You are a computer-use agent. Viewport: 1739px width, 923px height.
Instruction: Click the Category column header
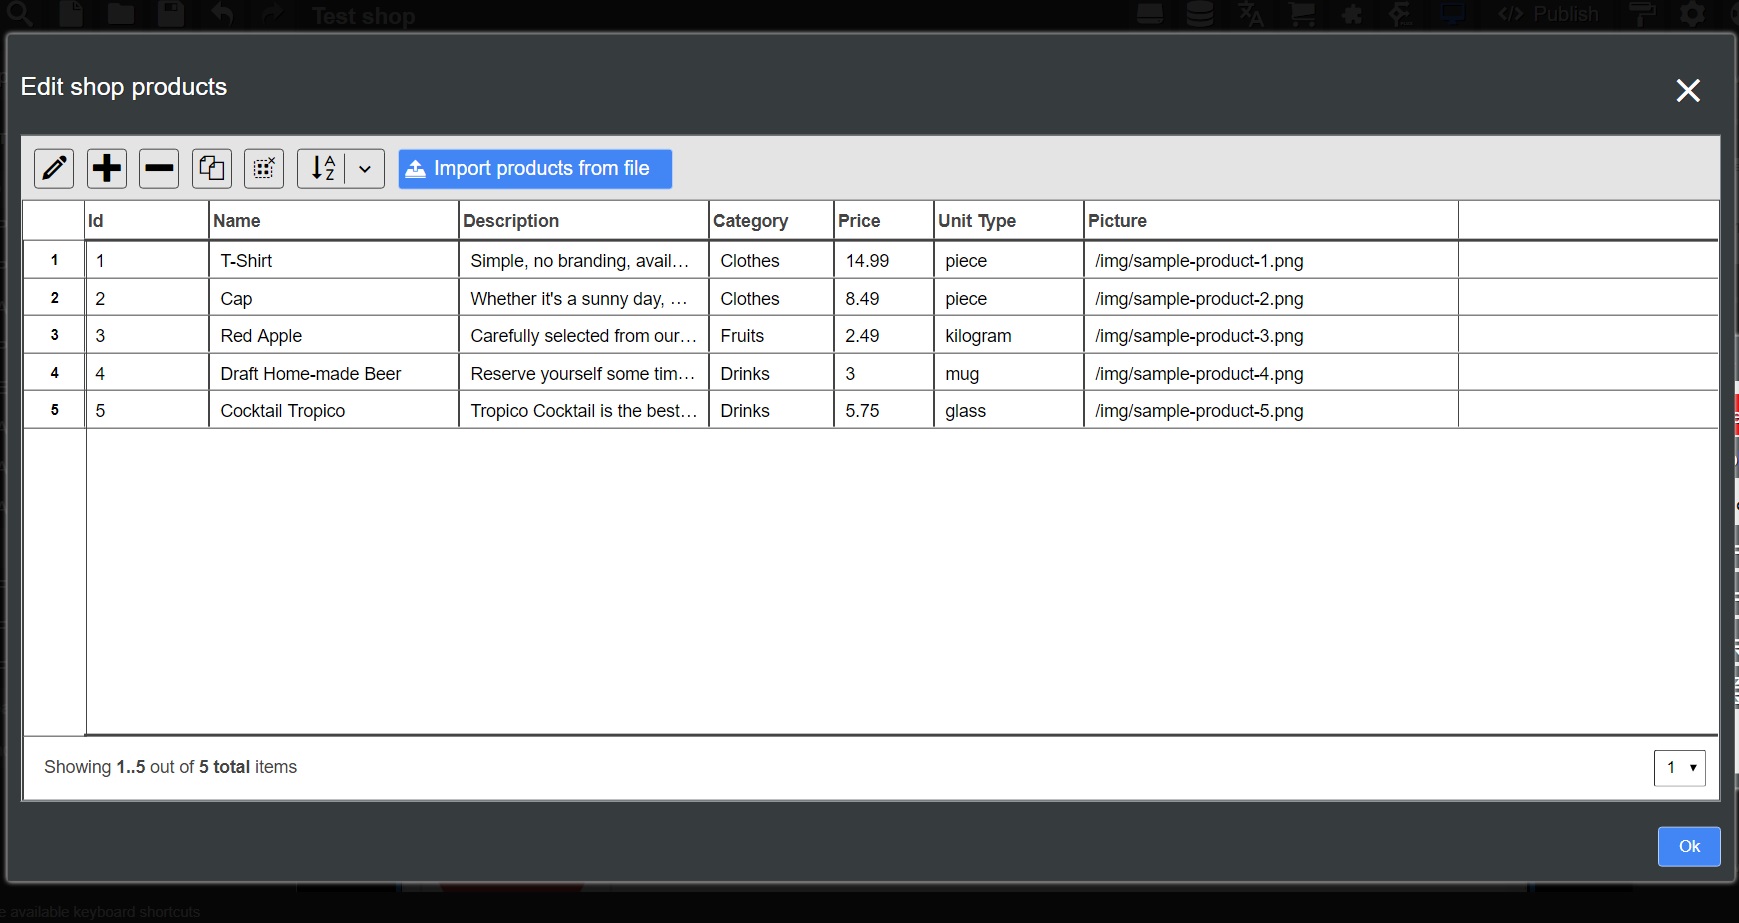[x=770, y=221]
